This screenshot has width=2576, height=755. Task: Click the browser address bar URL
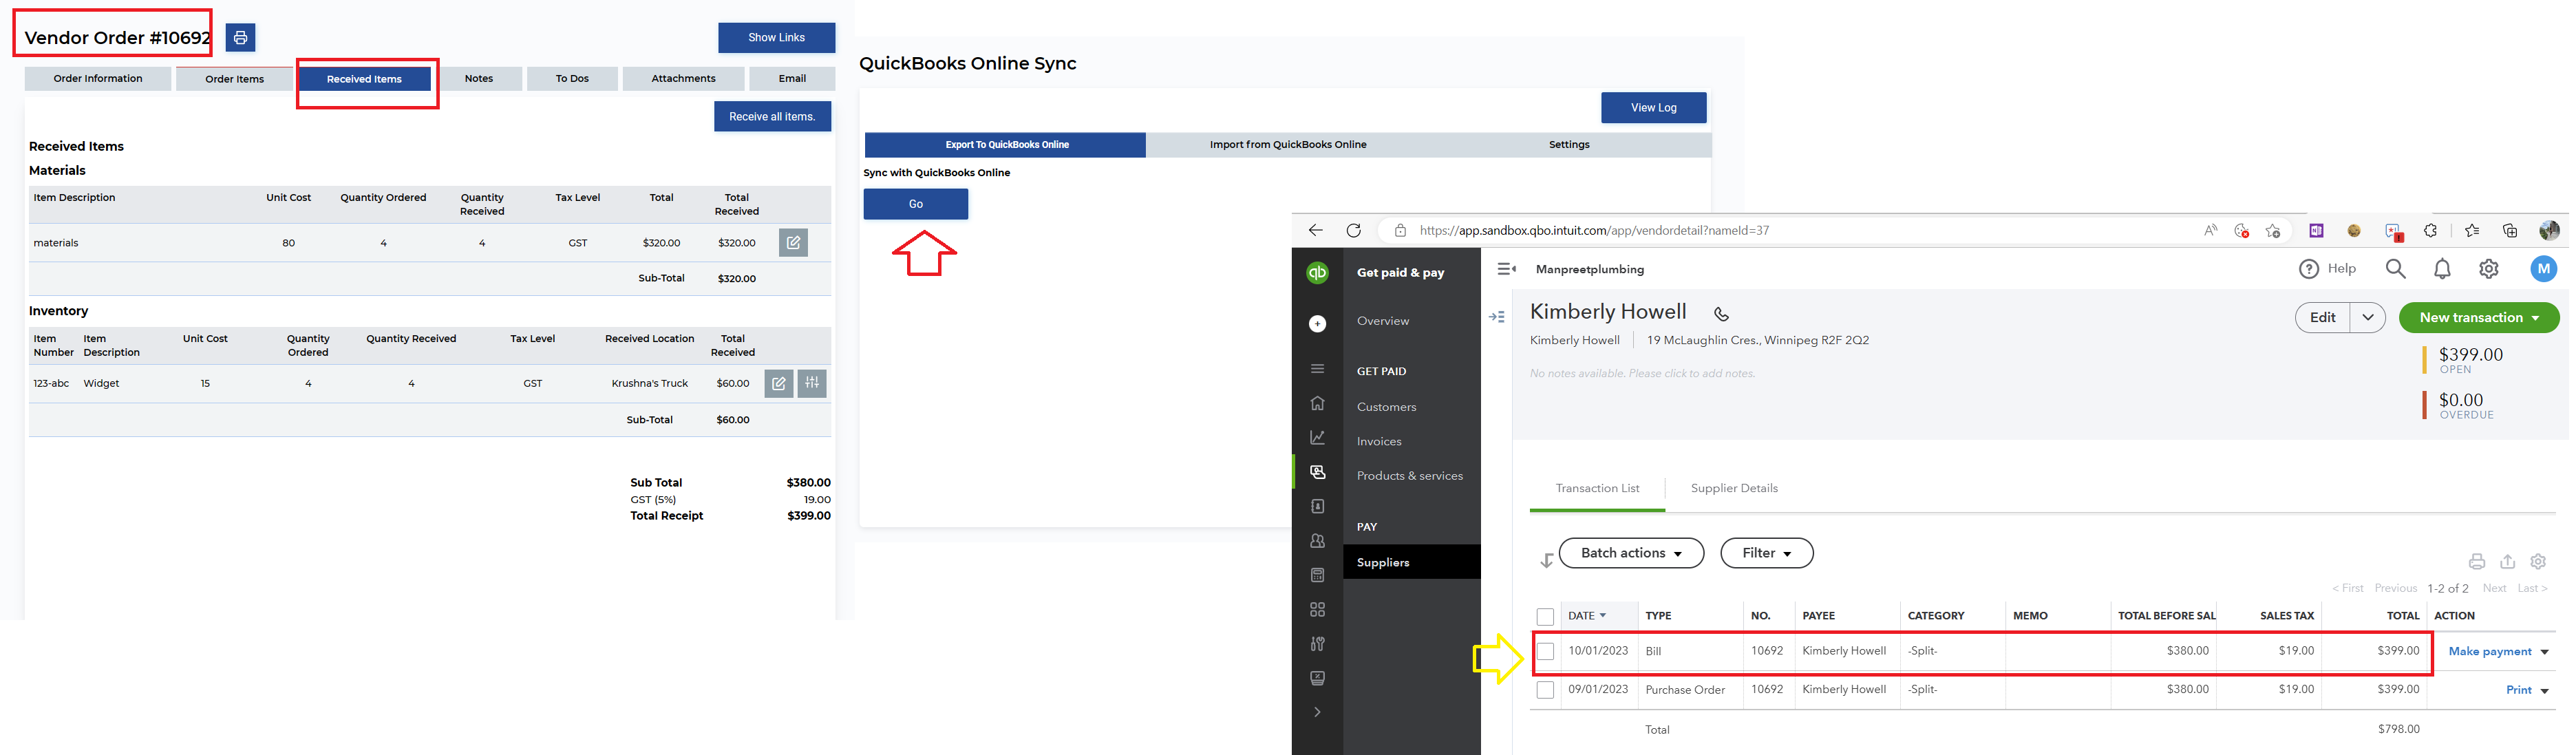click(x=1594, y=231)
